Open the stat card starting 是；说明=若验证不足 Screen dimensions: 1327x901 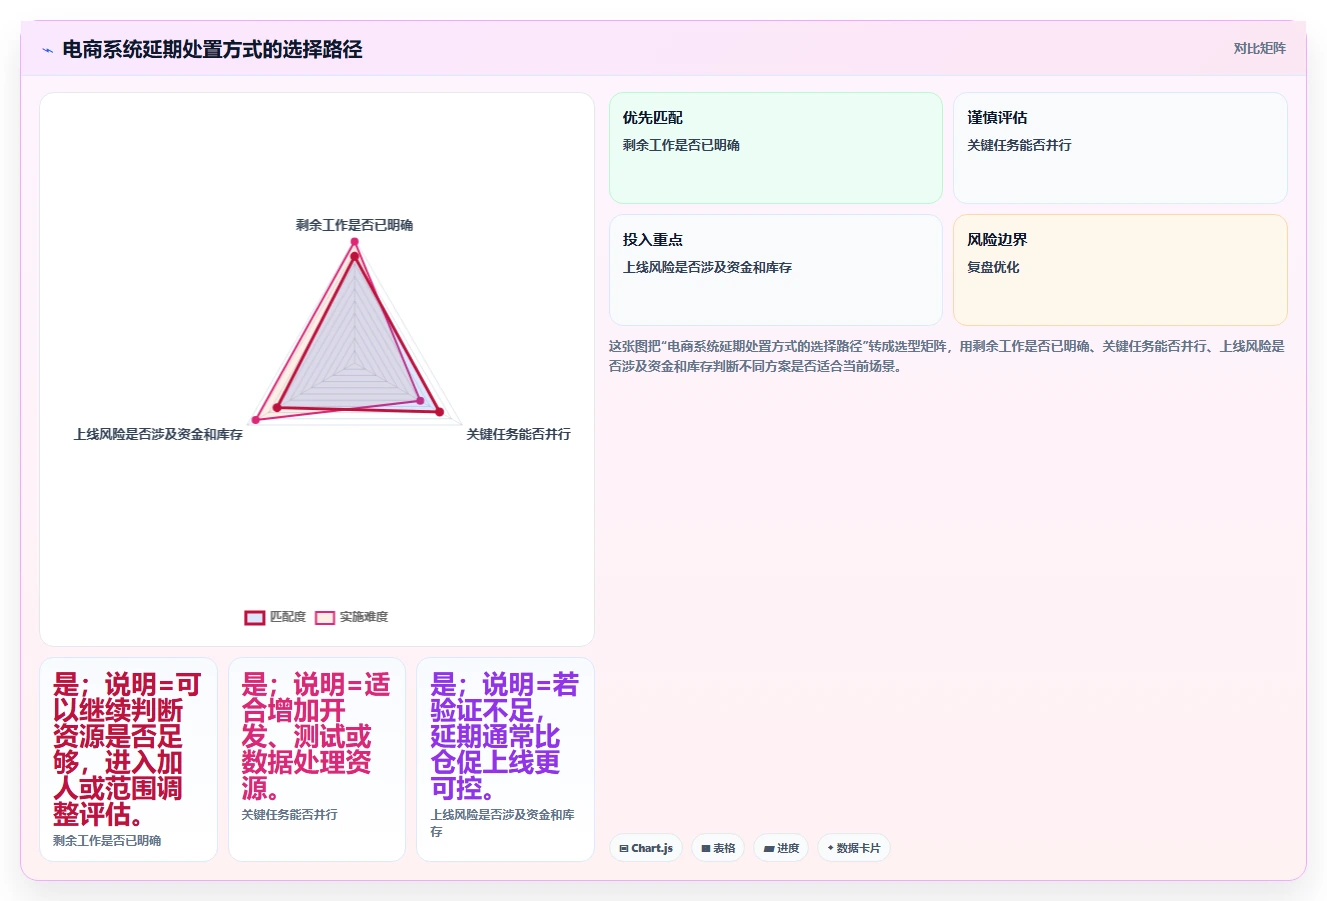[505, 759]
